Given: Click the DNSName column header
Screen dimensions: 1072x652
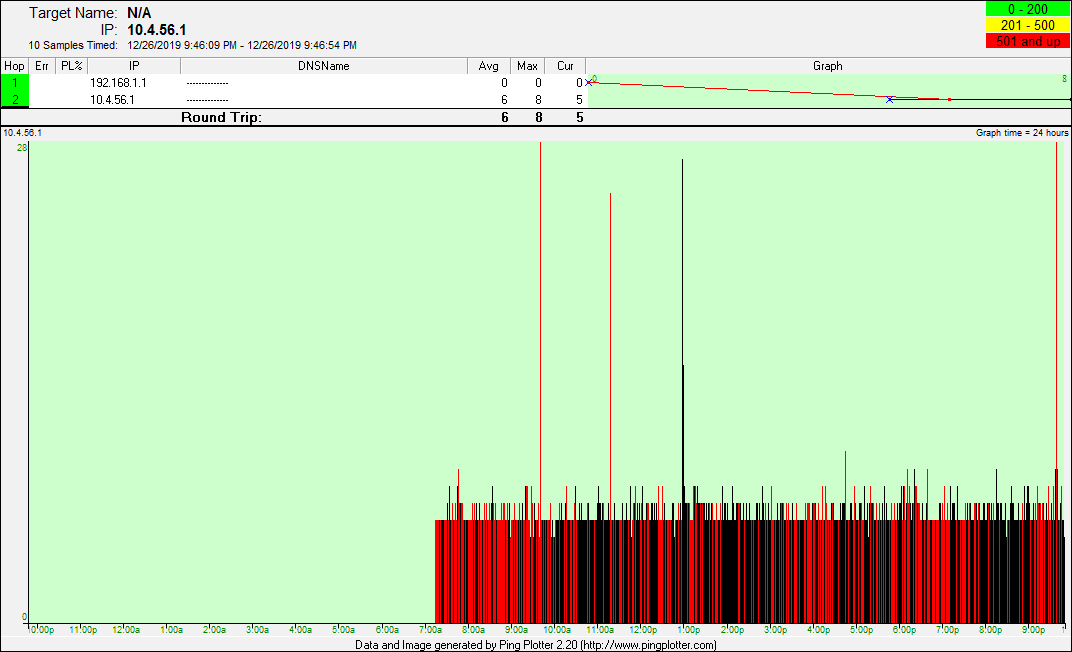Looking at the screenshot, I should click(324, 66).
